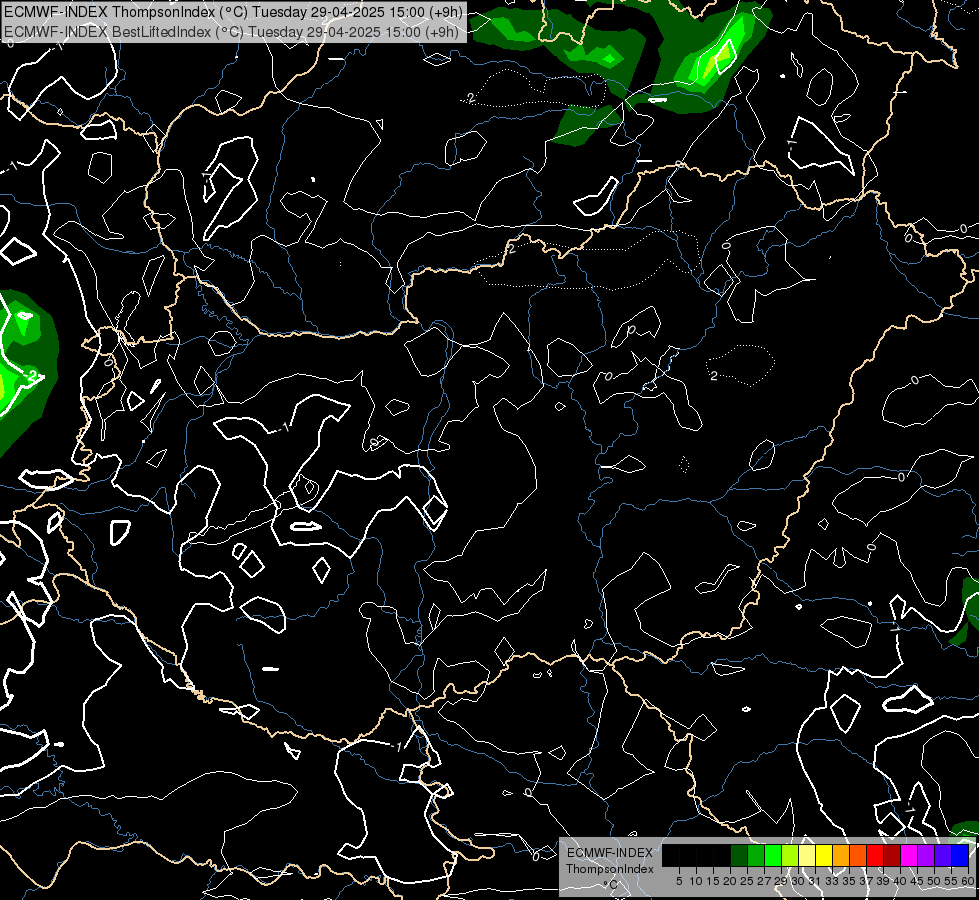The image size is (979, 900).
Task: Click the legend value 29
Action: point(781,881)
